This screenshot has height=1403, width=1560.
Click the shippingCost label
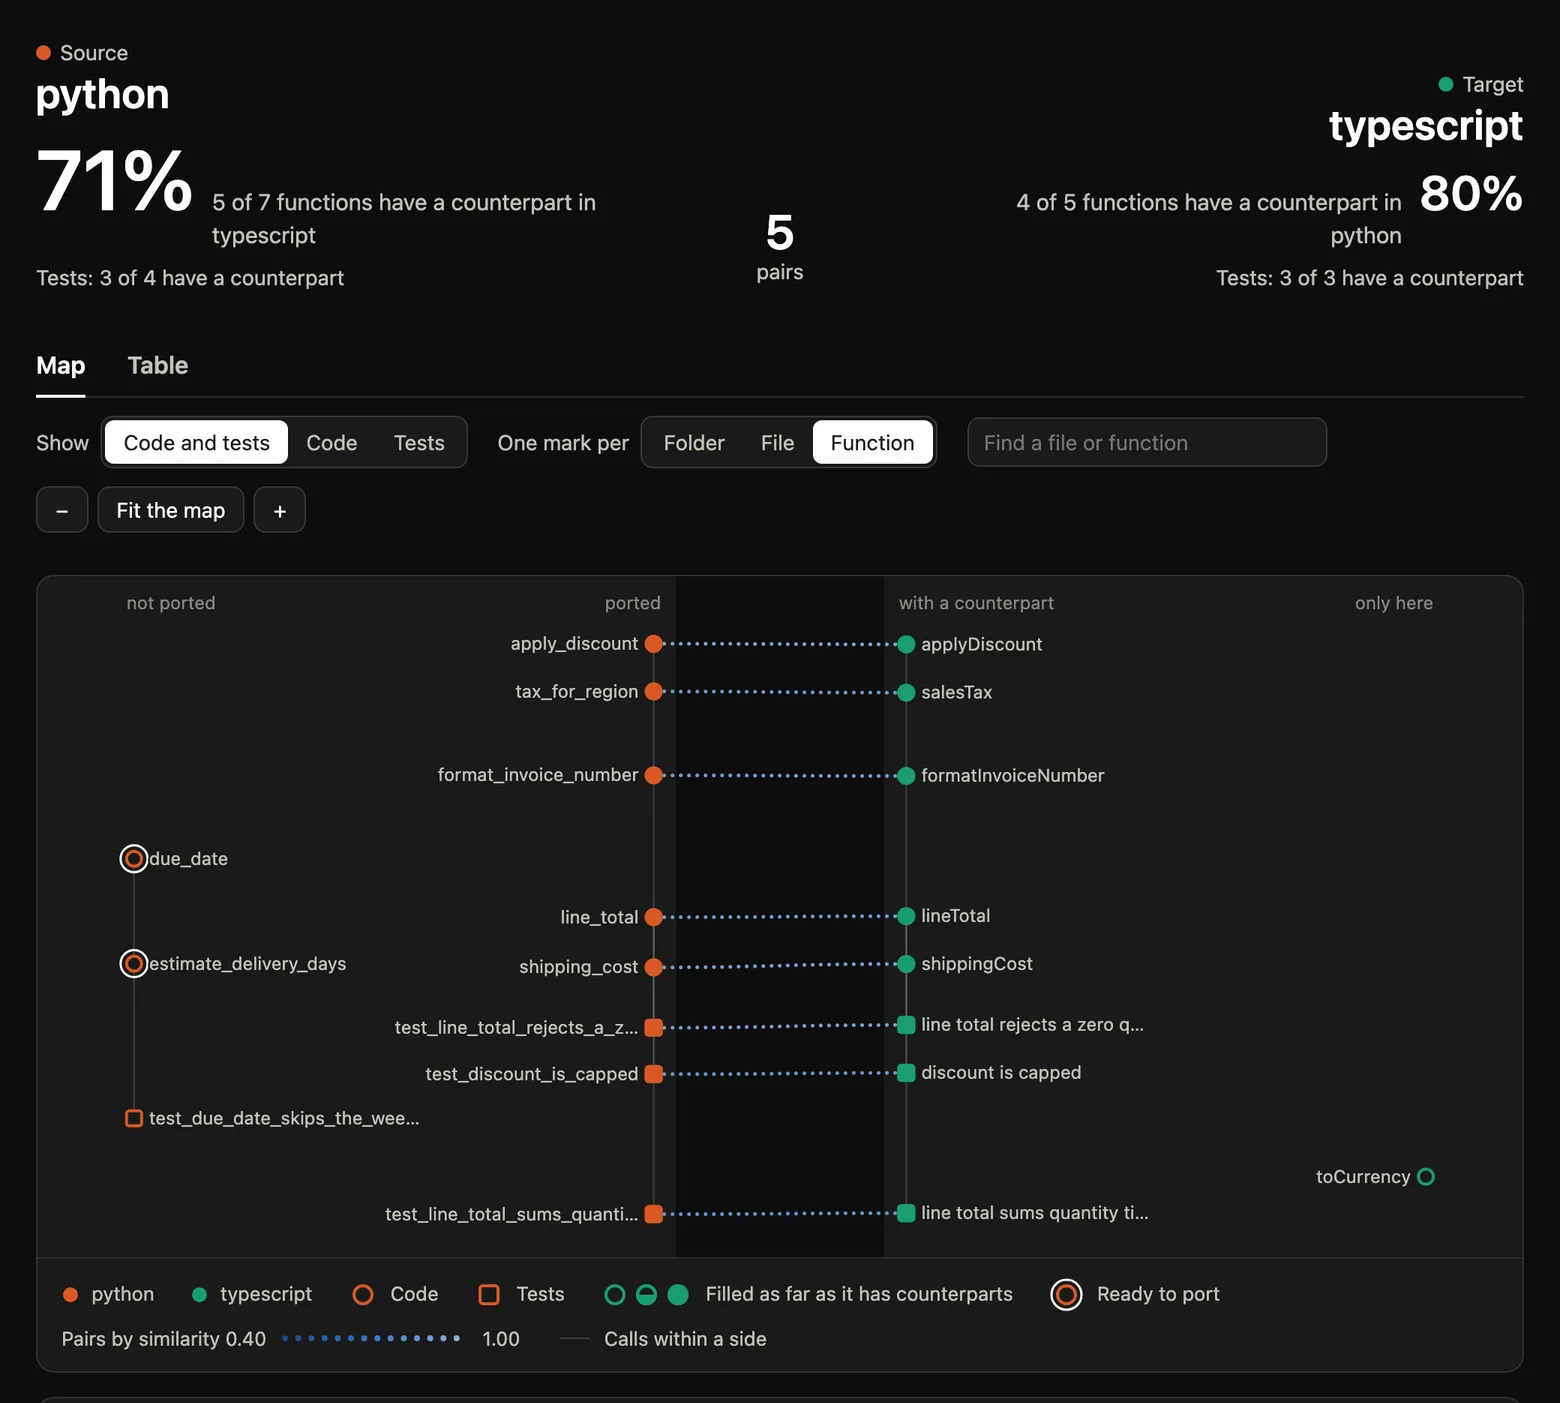point(976,964)
